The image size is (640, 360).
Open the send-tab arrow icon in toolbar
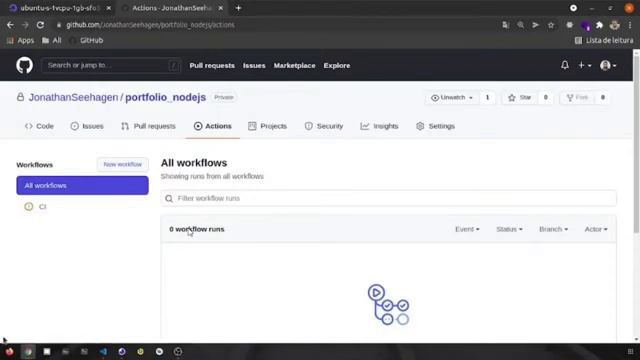(536, 25)
